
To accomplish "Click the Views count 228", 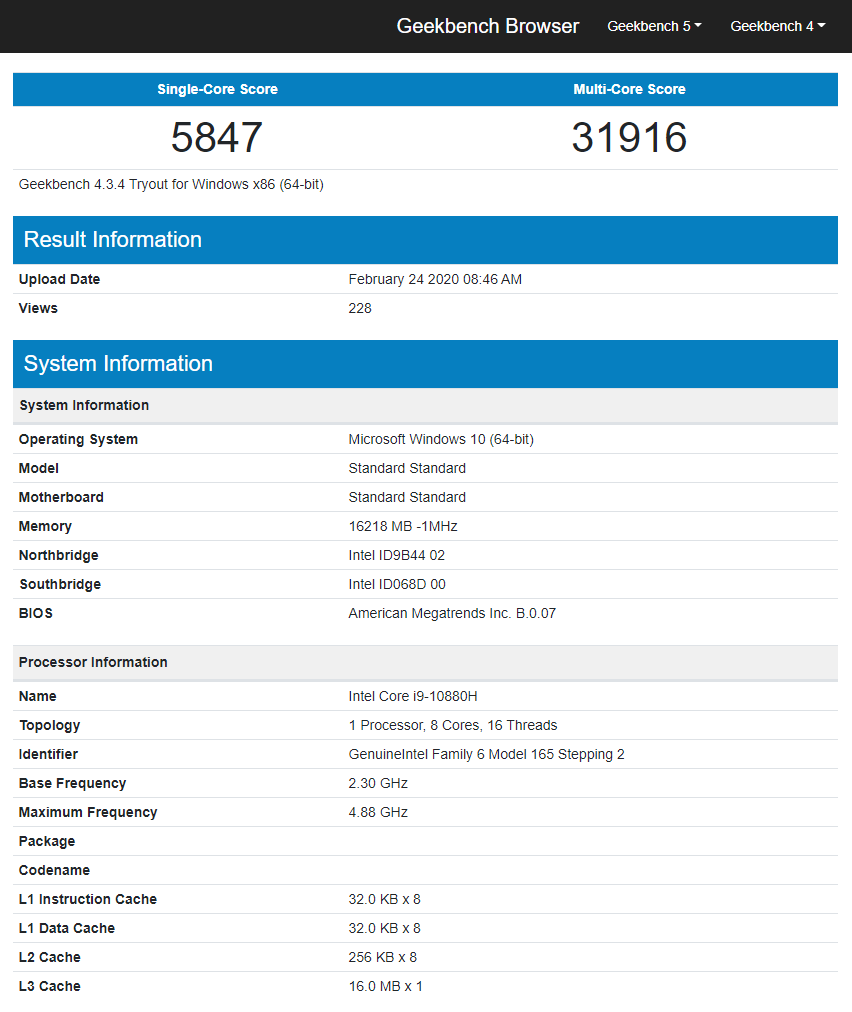I will tap(360, 308).
